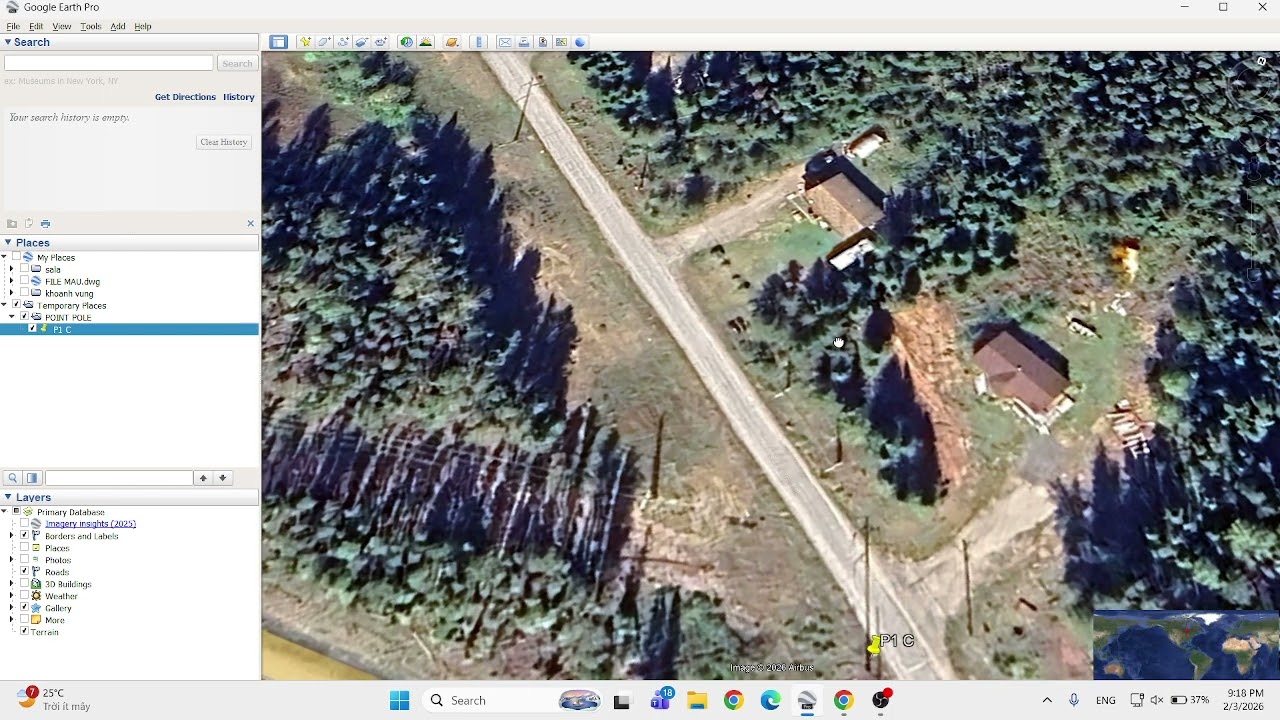This screenshot has height=720, width=1280.
Task: Click the Clear History button
Action: (x=224, y=142)
